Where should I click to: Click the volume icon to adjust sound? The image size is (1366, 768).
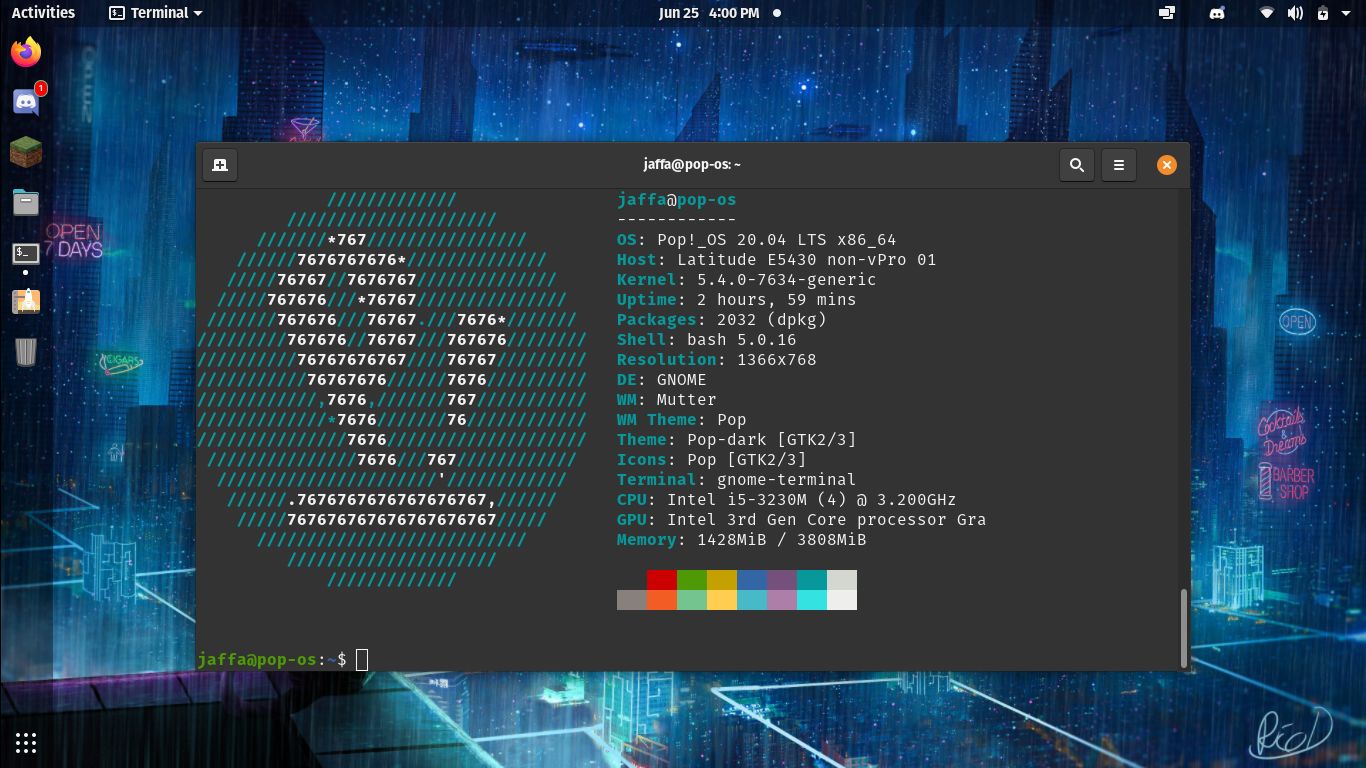[x=1294, y=13]
